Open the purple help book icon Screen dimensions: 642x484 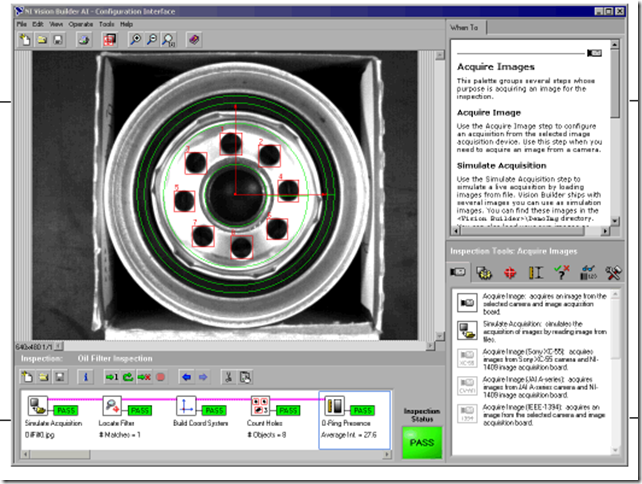[x=194, y=40]
